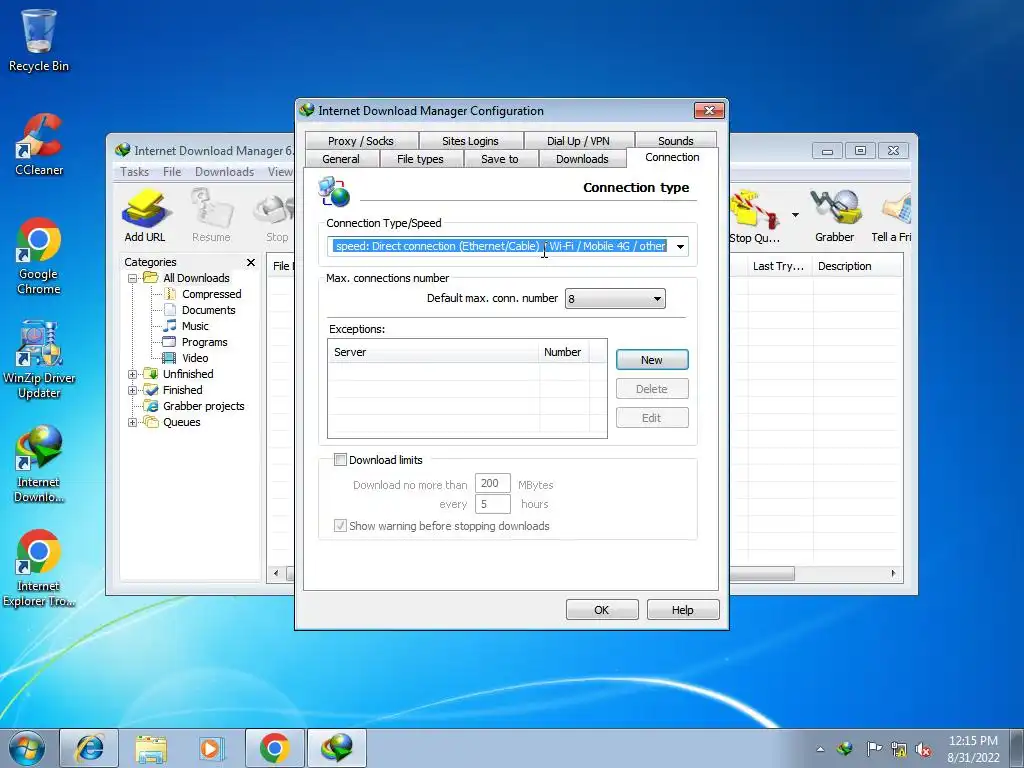Screen dimensions: 1024x768
Task: Click the Internet Explorer taskbar icon
Action: tap(89, 748)
